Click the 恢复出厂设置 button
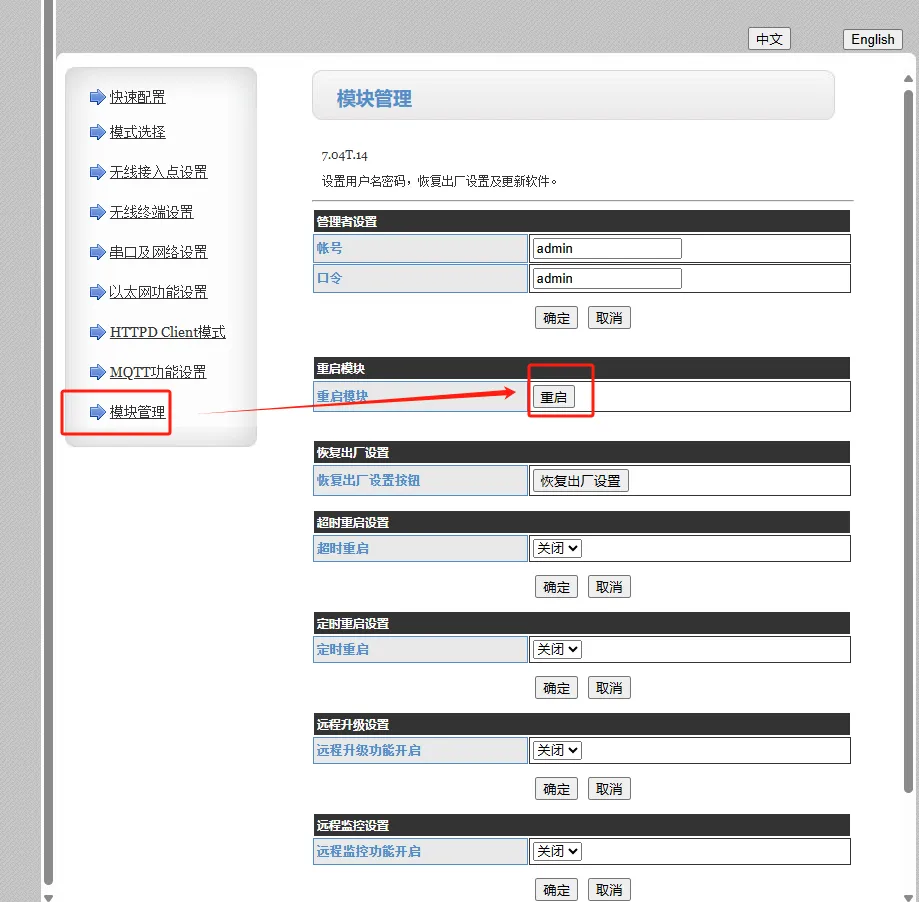919x902 pixels. pyautogui.click(x=580, y=481)
